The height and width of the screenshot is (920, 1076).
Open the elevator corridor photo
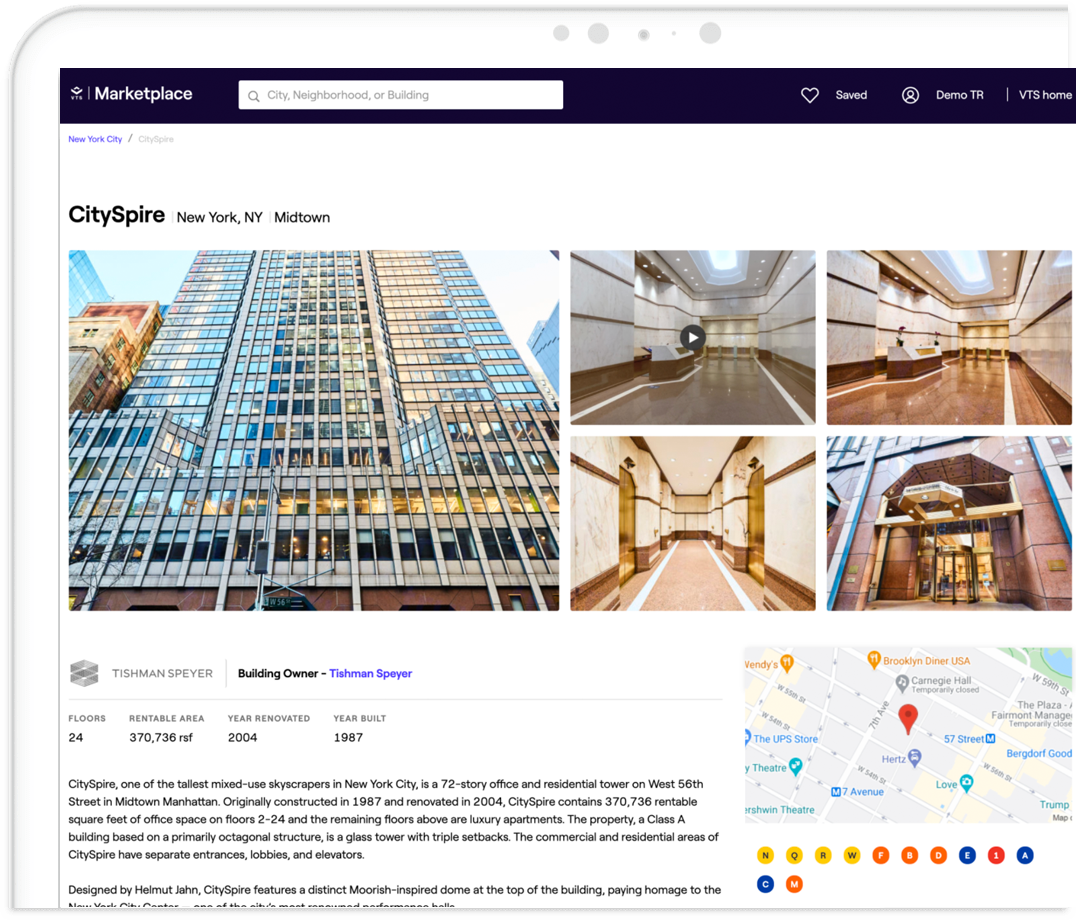[692, 523]
